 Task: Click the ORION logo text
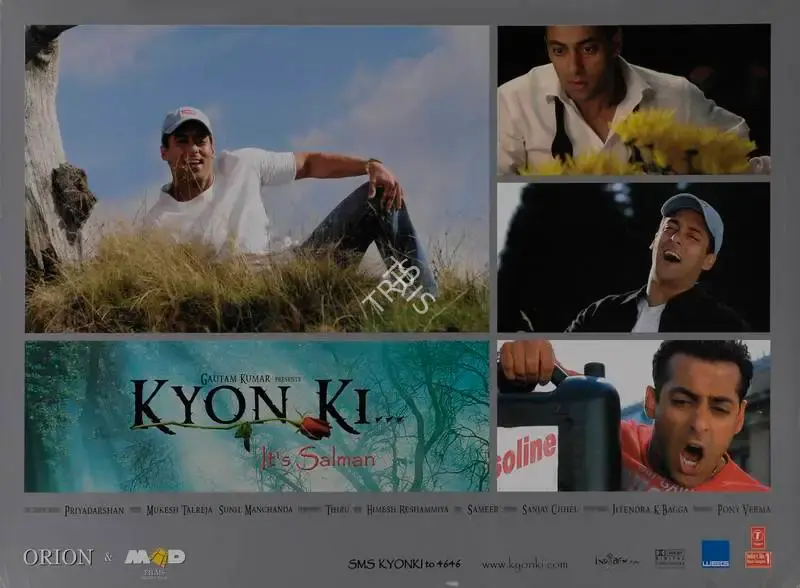[x=58, y=557]
